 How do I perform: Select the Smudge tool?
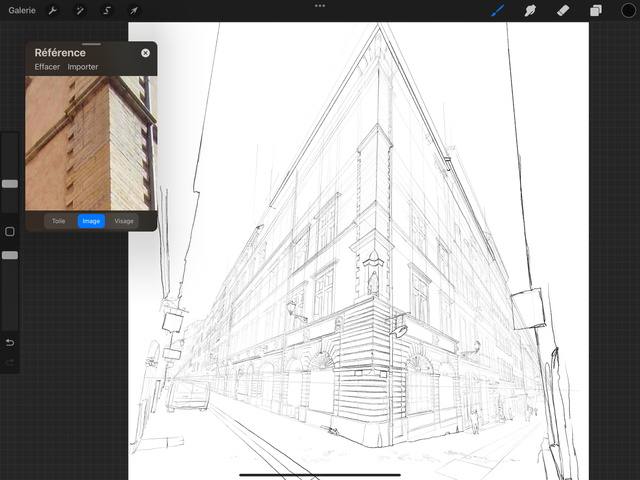click(530, 11)
